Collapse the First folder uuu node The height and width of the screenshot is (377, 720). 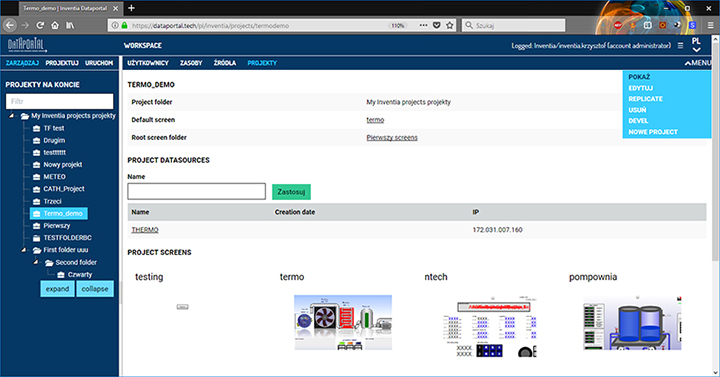tap(23, 250)
